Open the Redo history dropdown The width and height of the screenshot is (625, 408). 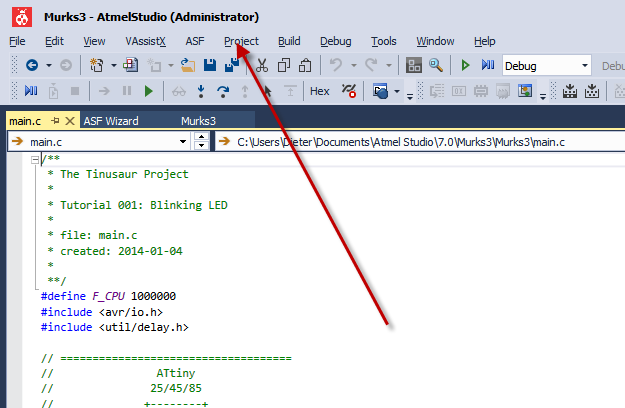(x=389, y=65)
